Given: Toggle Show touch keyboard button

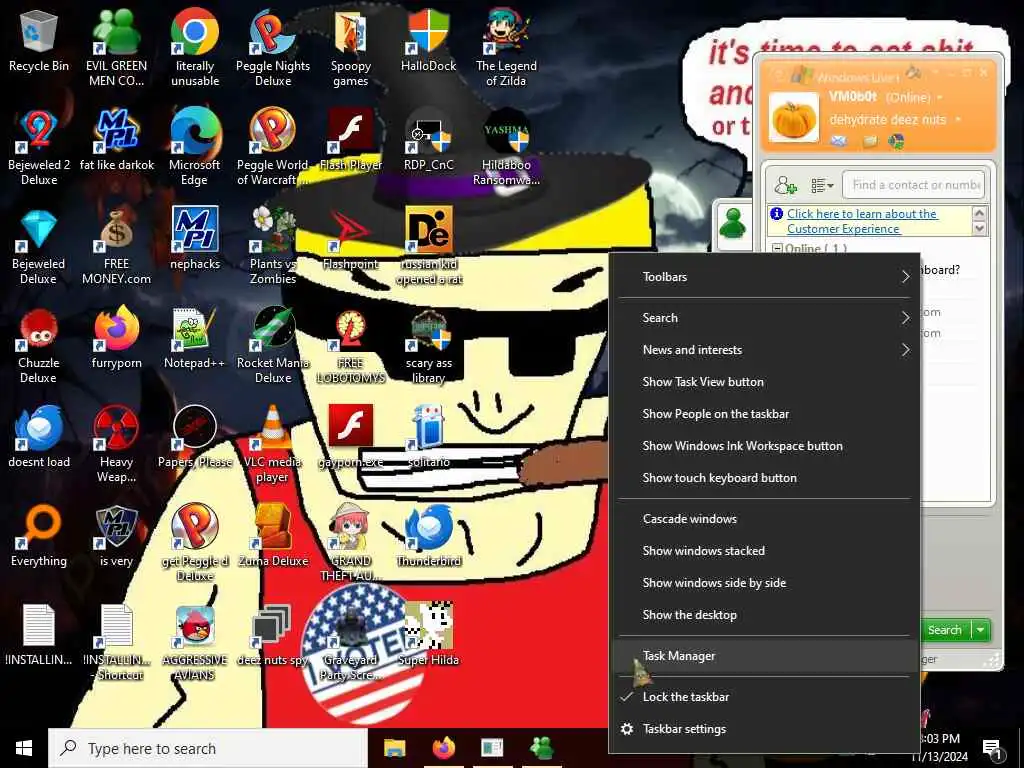Looking at the screenshot, I should tap(764, 478).
